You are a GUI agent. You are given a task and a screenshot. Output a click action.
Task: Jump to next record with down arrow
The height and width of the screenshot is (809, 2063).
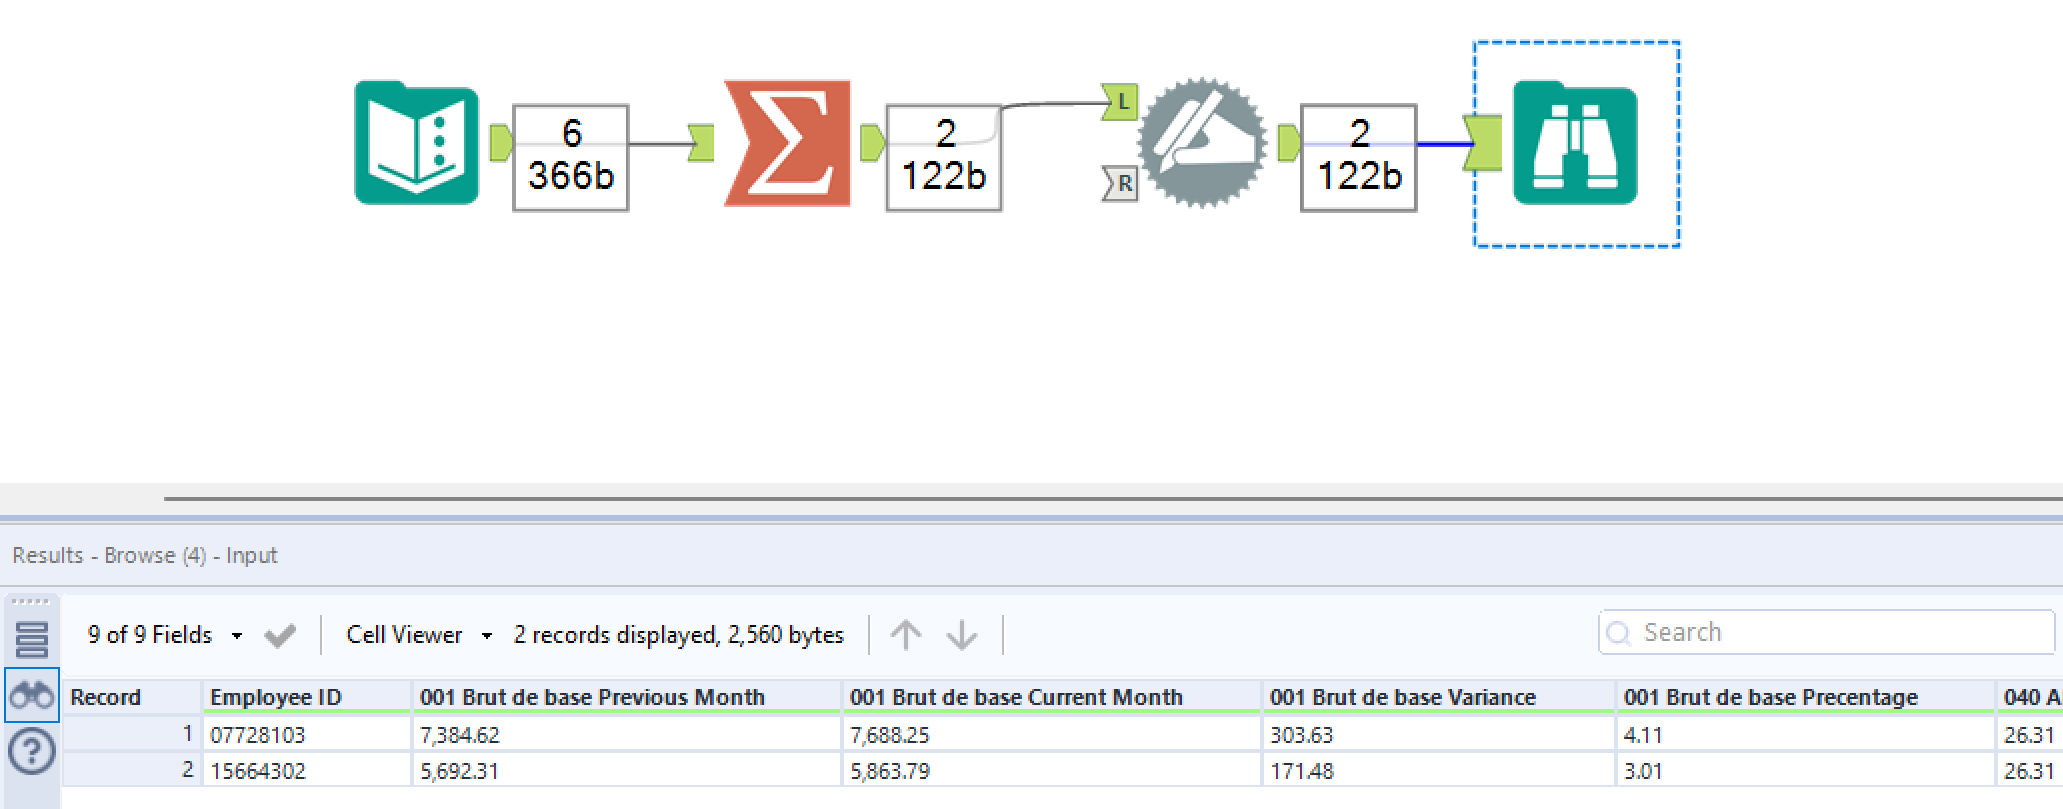tap(962, 635)
